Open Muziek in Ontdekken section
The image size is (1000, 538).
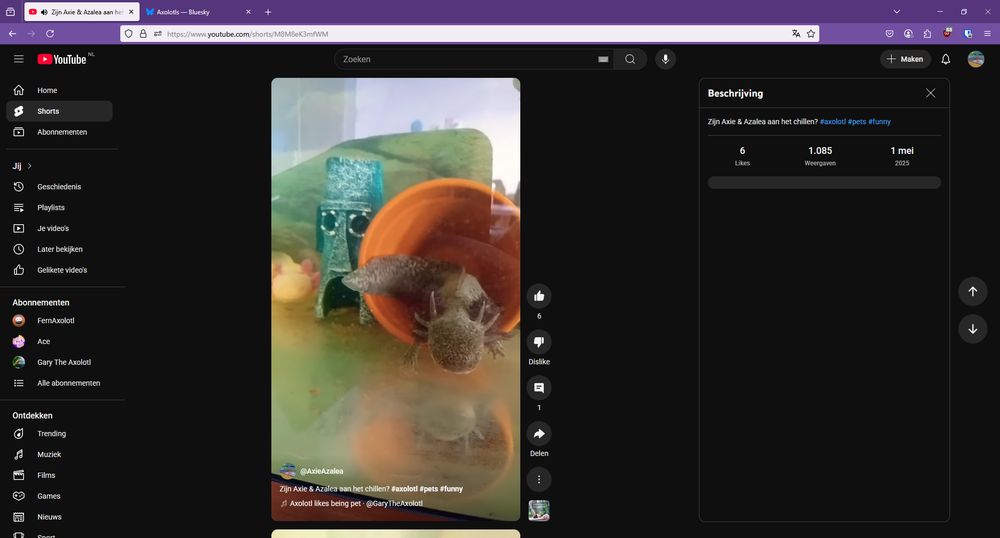click(x=59, y=454)
